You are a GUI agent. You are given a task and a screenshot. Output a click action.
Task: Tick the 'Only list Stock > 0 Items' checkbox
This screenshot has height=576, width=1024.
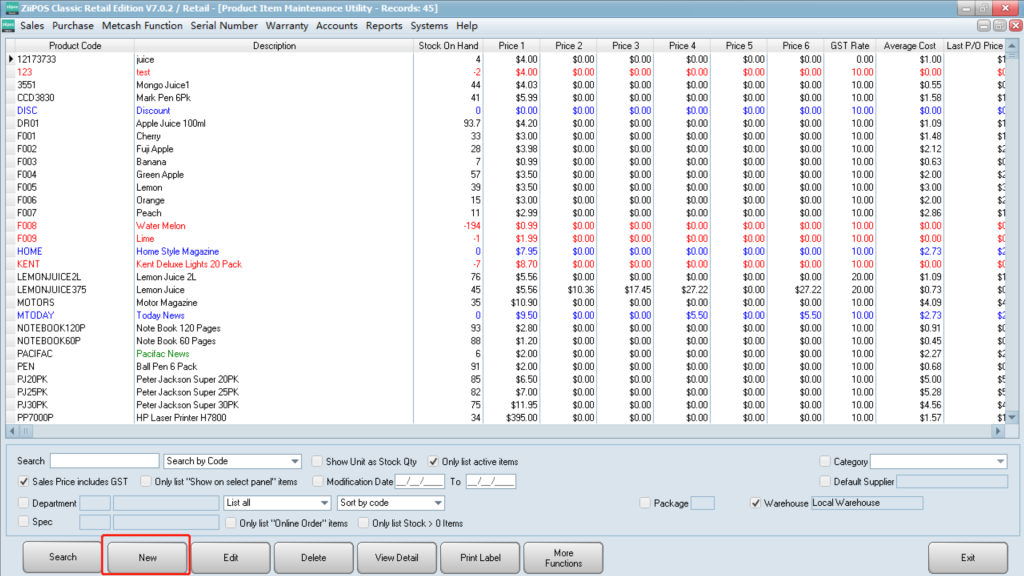pyautogui.click(x=364, y=523)
